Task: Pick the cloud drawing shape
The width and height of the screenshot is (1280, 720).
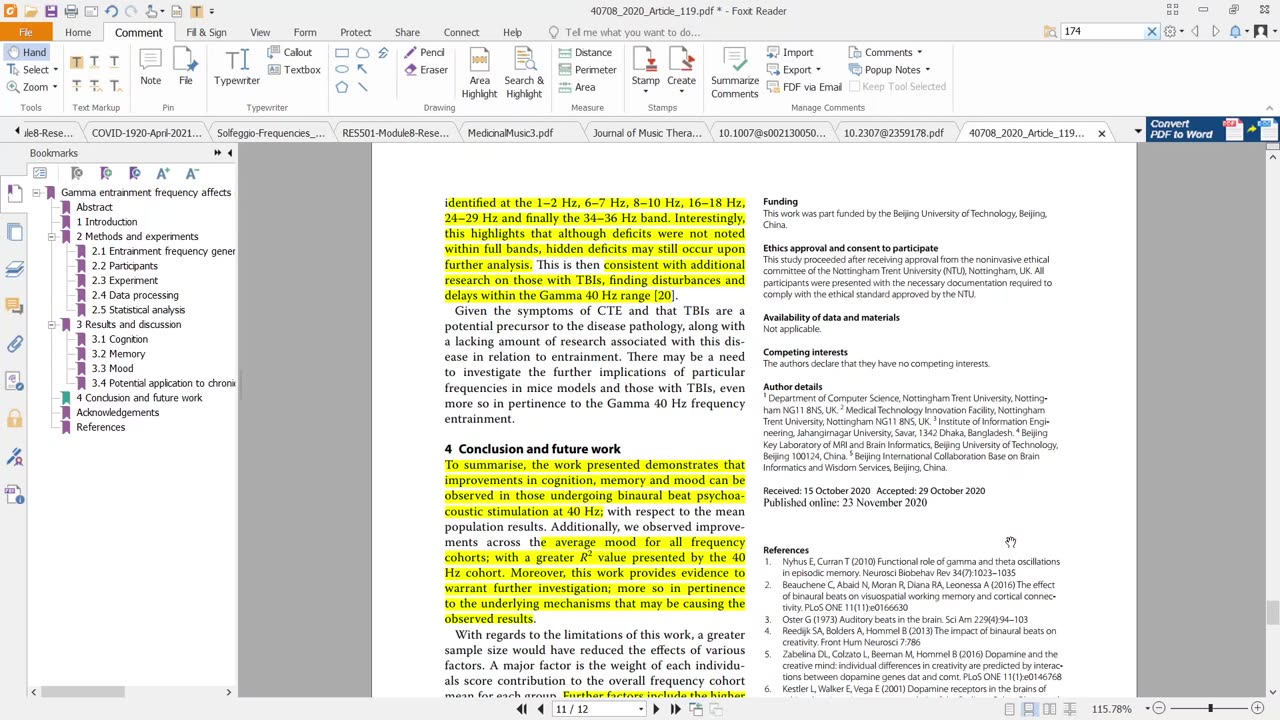Action: click(362, 52)
